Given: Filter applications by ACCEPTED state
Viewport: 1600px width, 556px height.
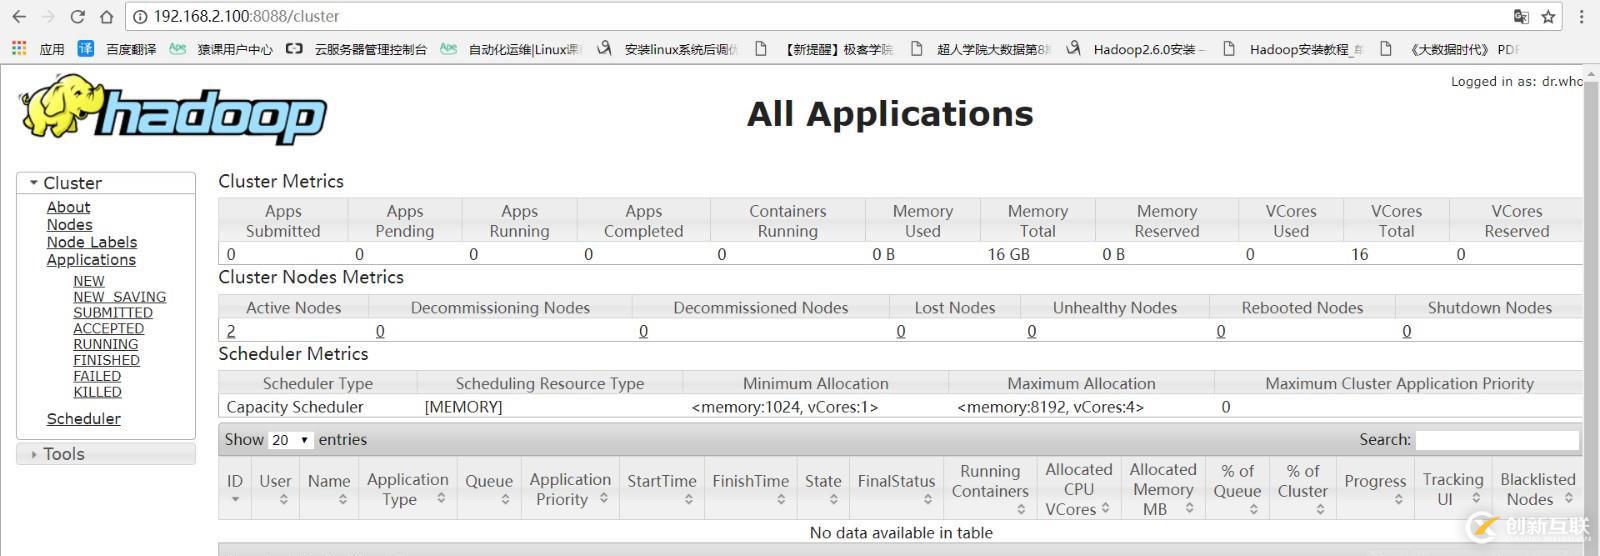Looking at the screenshot, I should tap(109, 328).
